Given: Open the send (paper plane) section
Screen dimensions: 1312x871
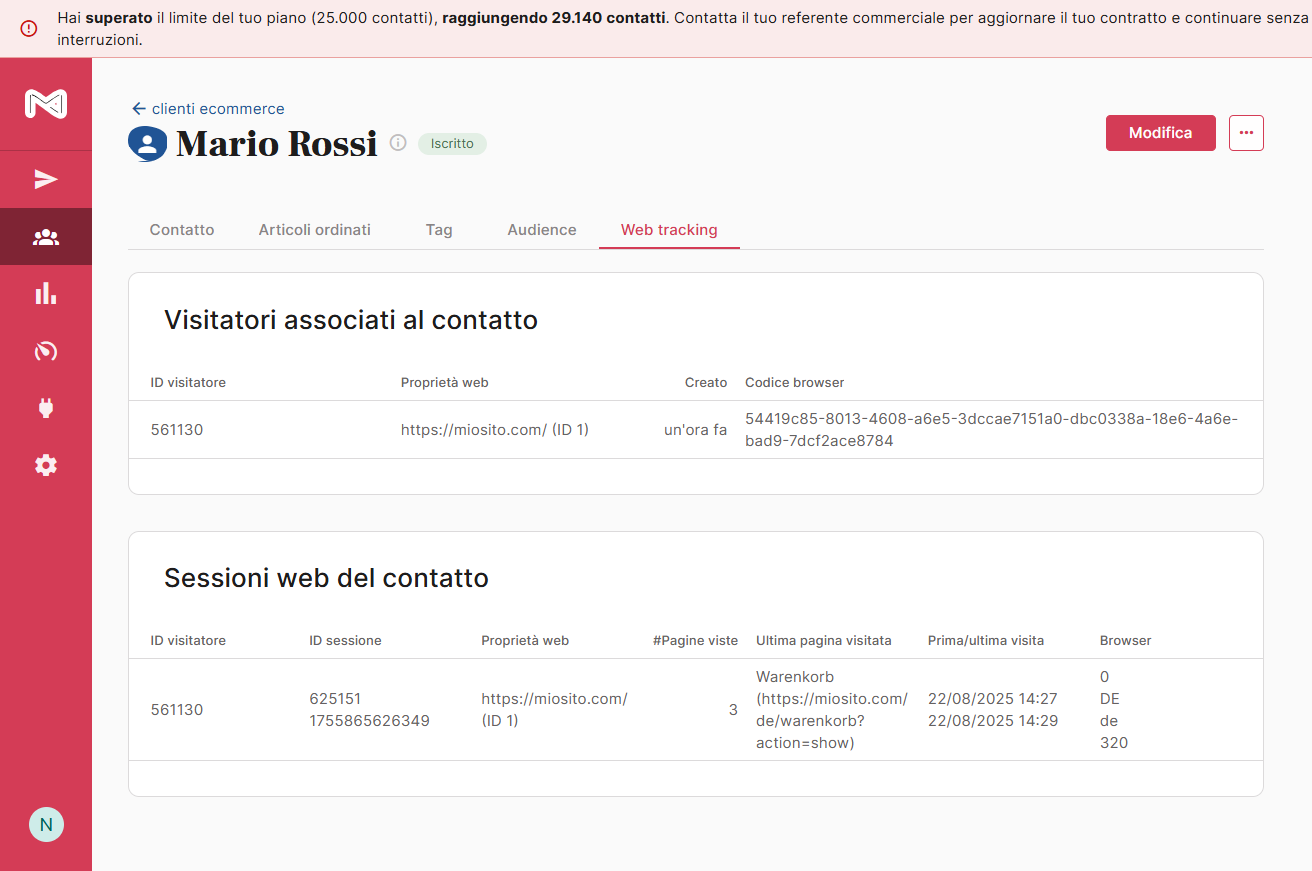Looking at the screenshot, I should 46,179.
